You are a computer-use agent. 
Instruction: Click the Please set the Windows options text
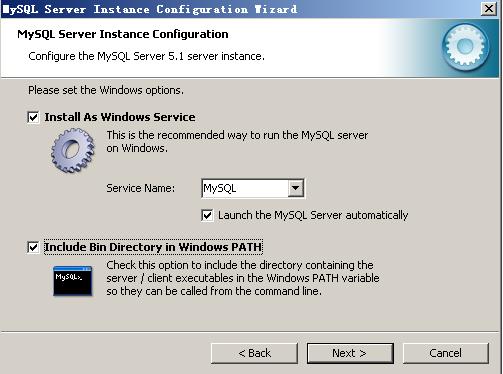point(106,90)
